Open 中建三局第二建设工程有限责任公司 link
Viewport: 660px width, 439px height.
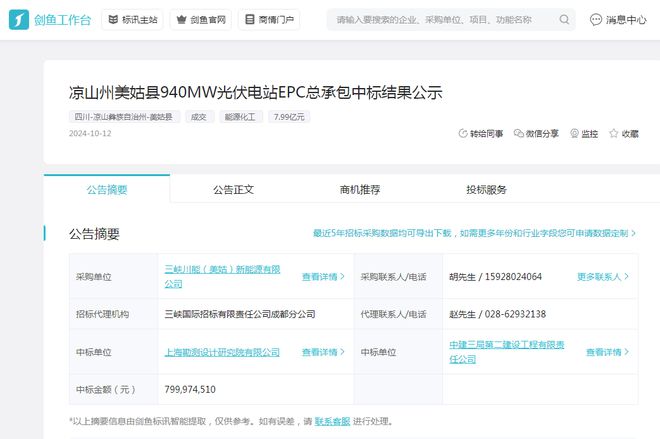(x=507, y=352)
